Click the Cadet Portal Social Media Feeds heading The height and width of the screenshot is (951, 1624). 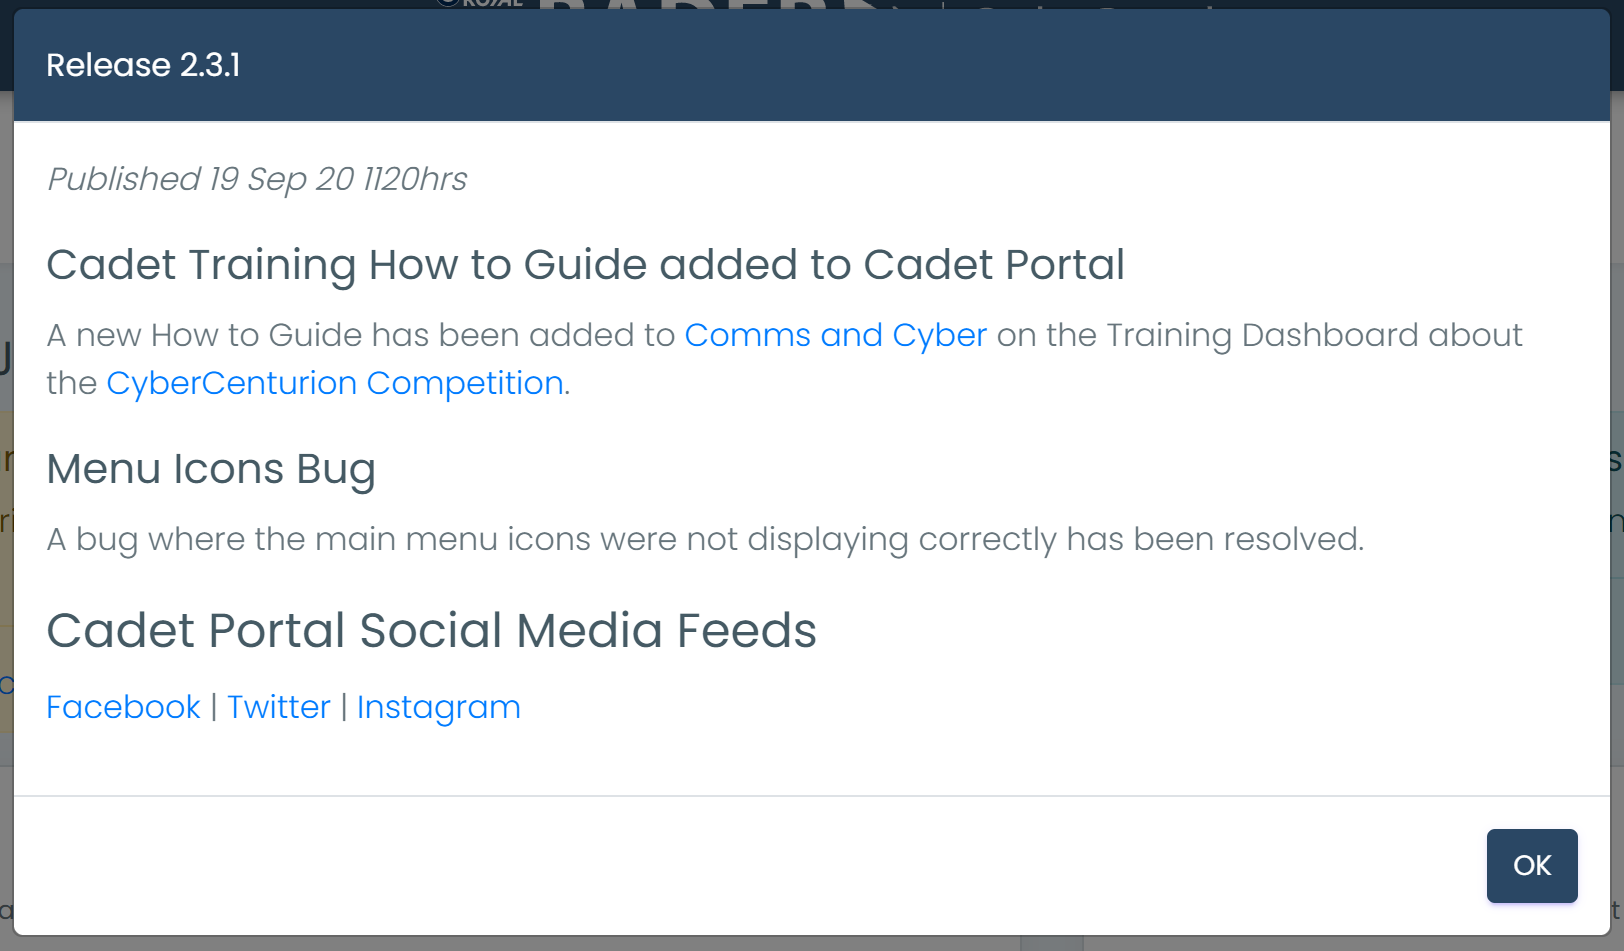pyautogui.click(x=431, y=631)
